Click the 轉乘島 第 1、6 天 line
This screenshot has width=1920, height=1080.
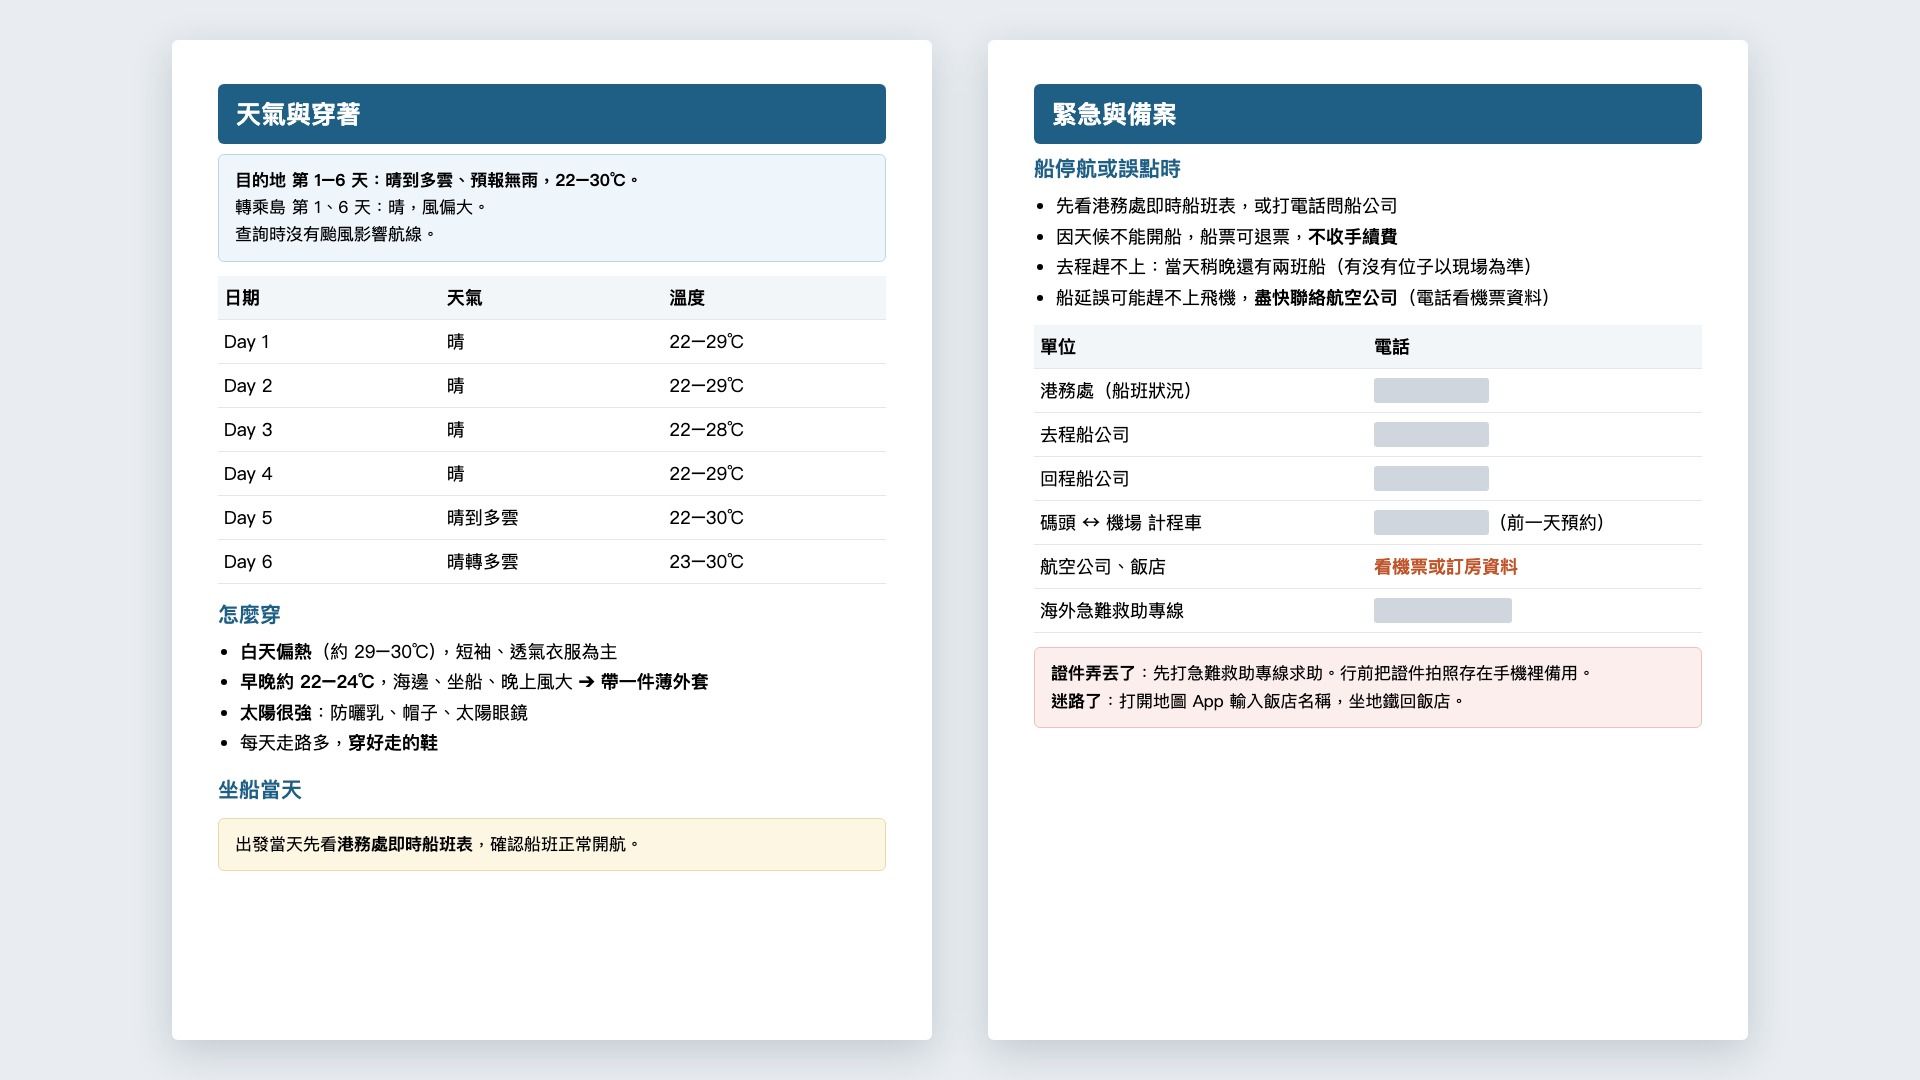[x=361, y=207]
